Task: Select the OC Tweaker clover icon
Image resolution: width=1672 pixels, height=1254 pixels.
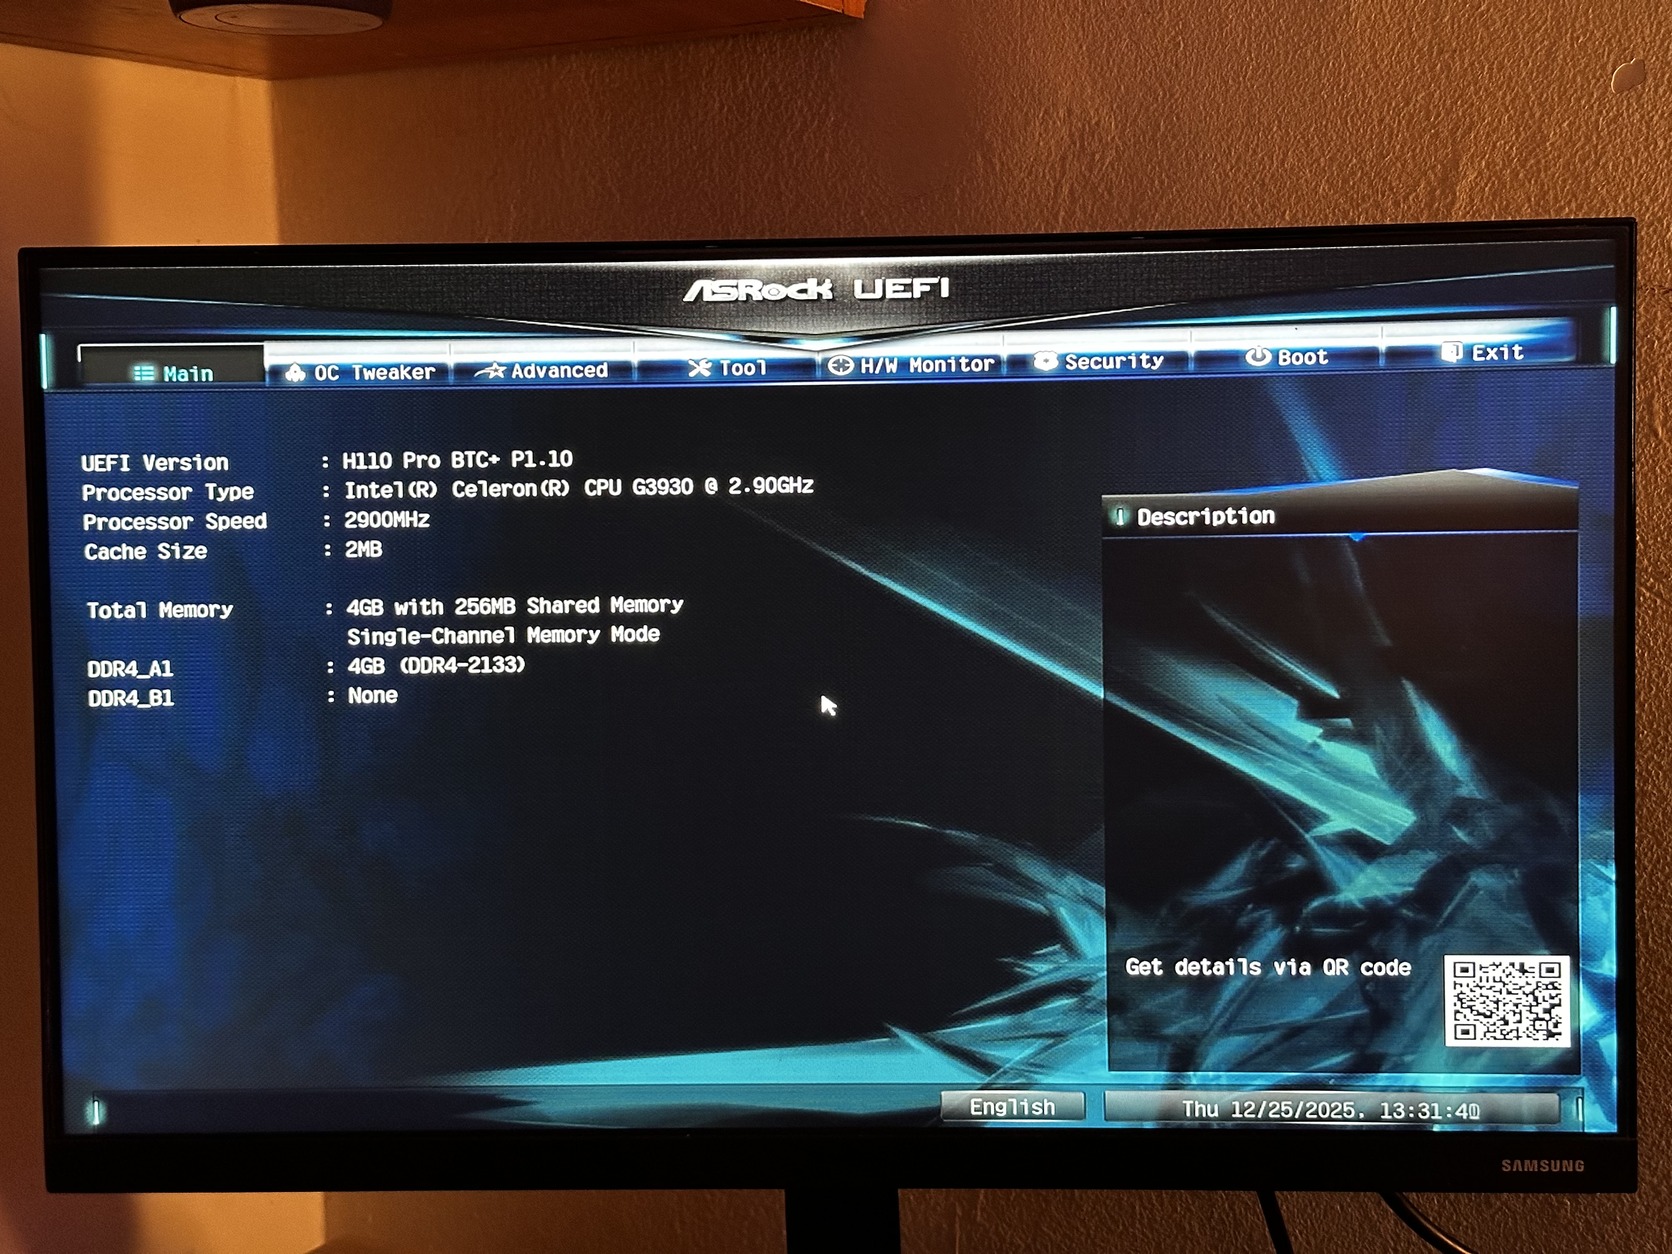Action: tap(295, 371)
